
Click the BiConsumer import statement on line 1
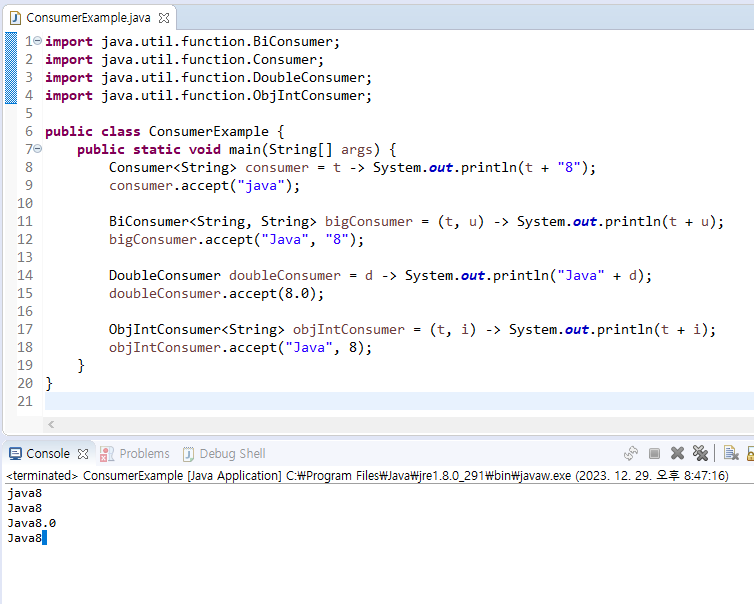[192, 41]
